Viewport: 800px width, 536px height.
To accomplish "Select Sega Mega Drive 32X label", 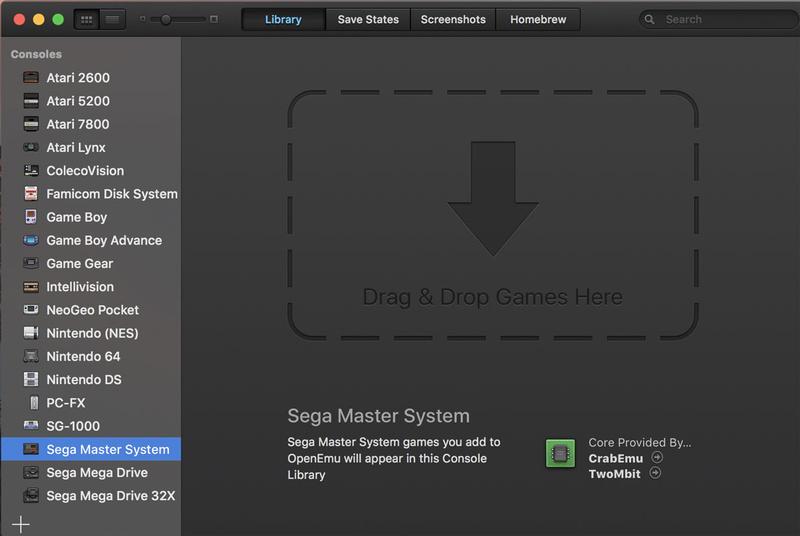I will pyautogui.click(x=111, y=495).
